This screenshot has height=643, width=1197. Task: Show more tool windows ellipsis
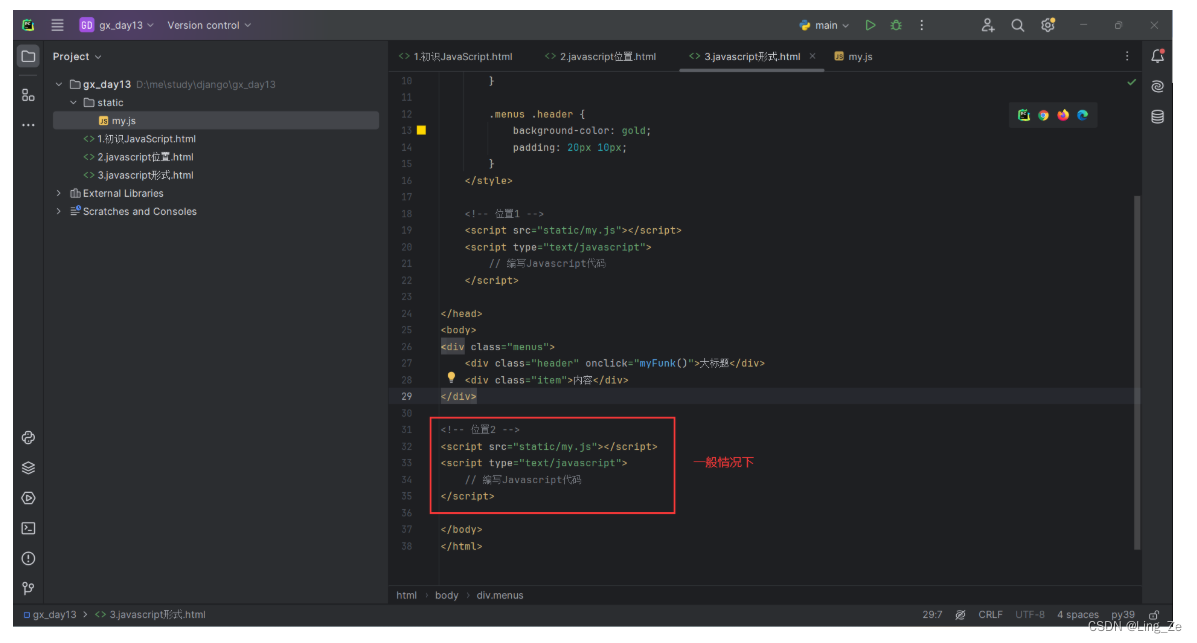pos(28,124)
